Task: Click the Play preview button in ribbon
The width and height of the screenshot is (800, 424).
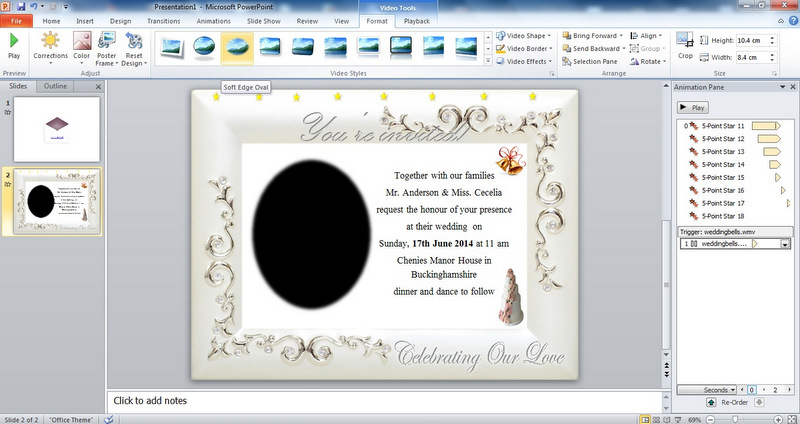Action: pos(14,46)
